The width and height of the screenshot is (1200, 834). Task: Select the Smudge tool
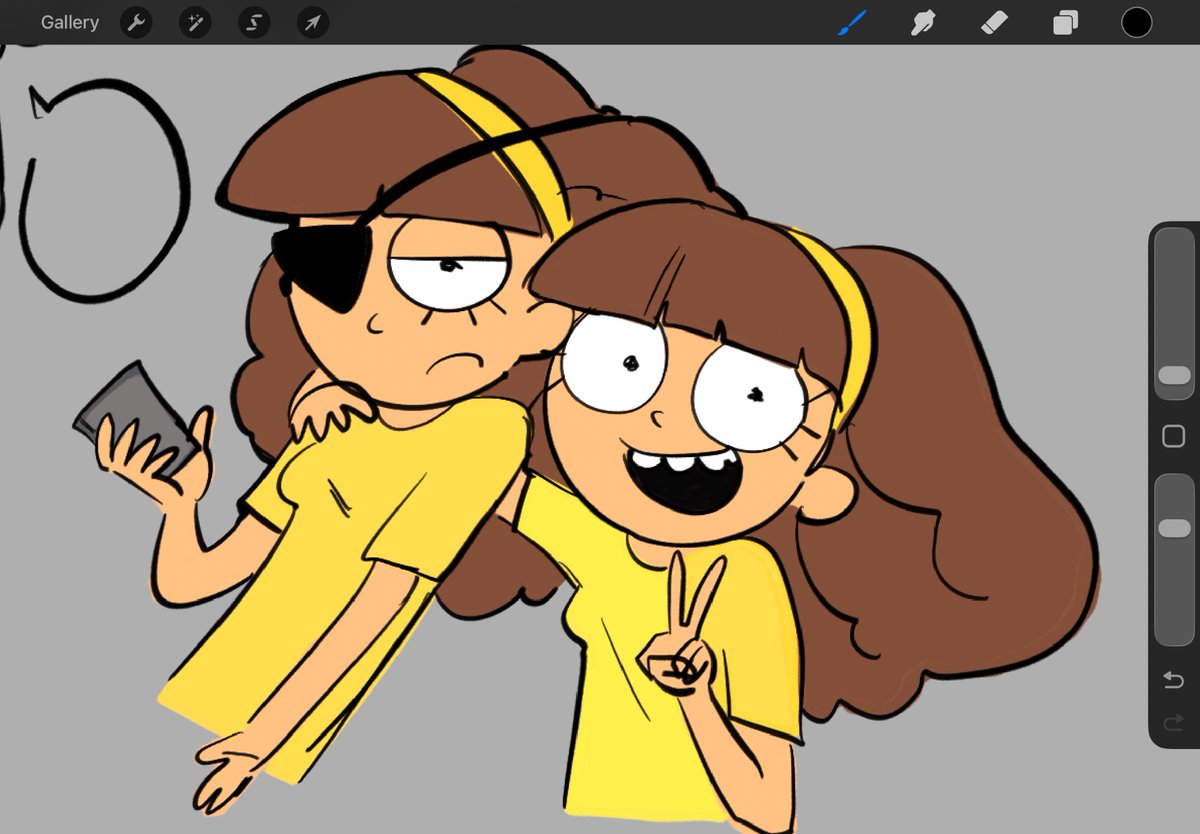coord(923,22)
